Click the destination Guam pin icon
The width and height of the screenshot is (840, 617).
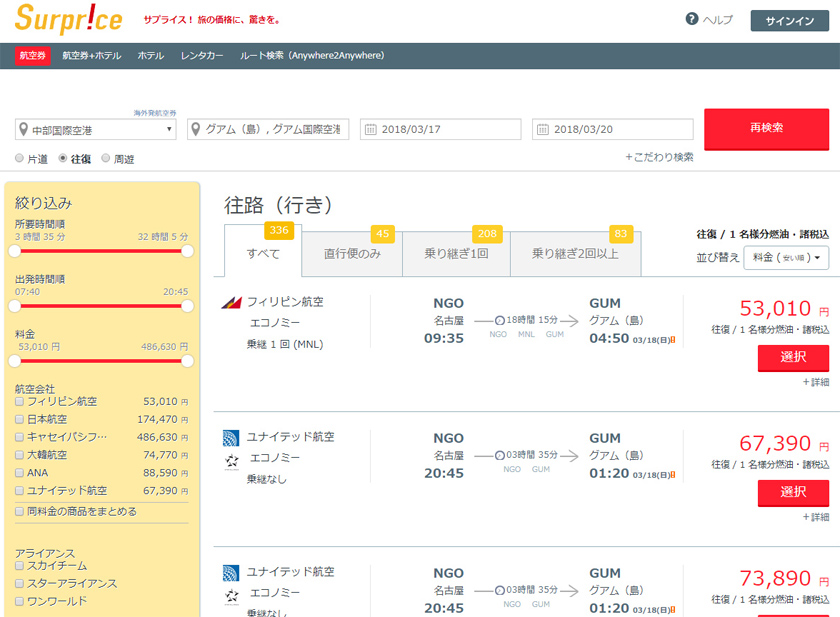(196, 129)
